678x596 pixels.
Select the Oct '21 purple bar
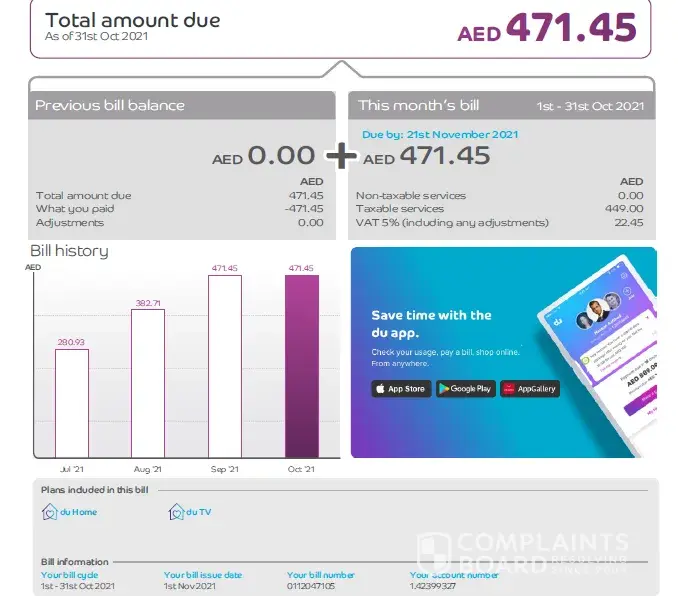[301, 365]
